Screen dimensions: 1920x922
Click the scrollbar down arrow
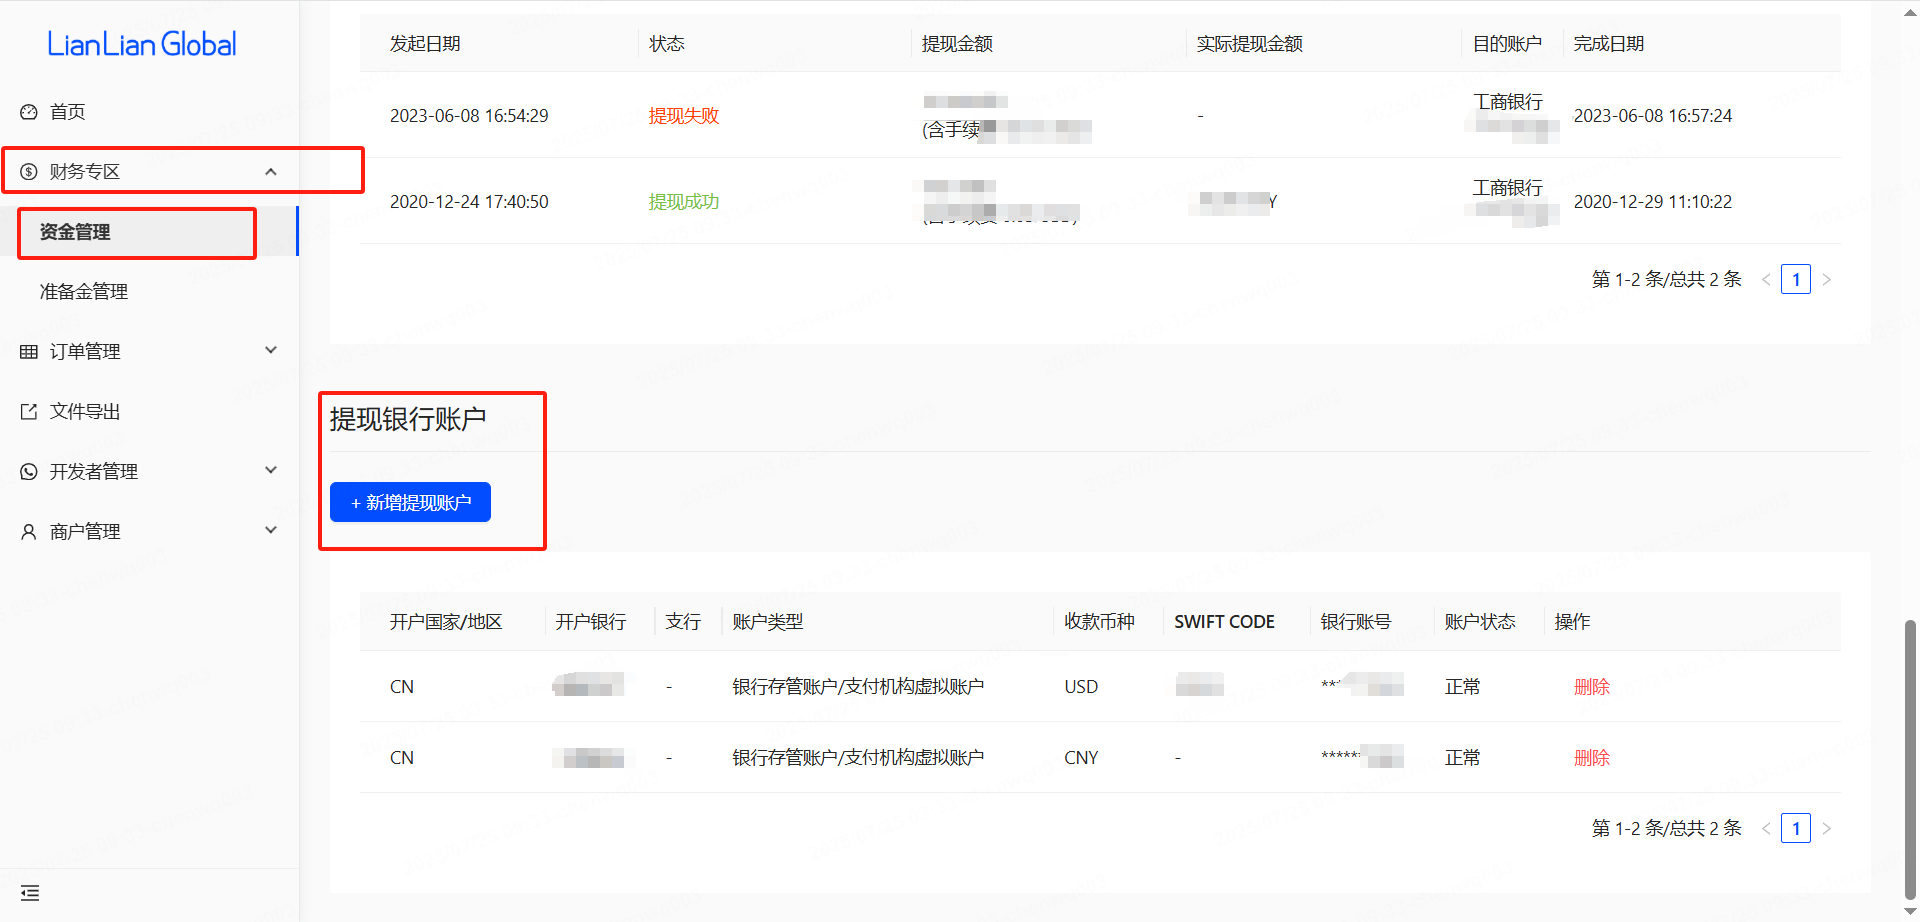pyautogui.click(x=1910, y=913)
